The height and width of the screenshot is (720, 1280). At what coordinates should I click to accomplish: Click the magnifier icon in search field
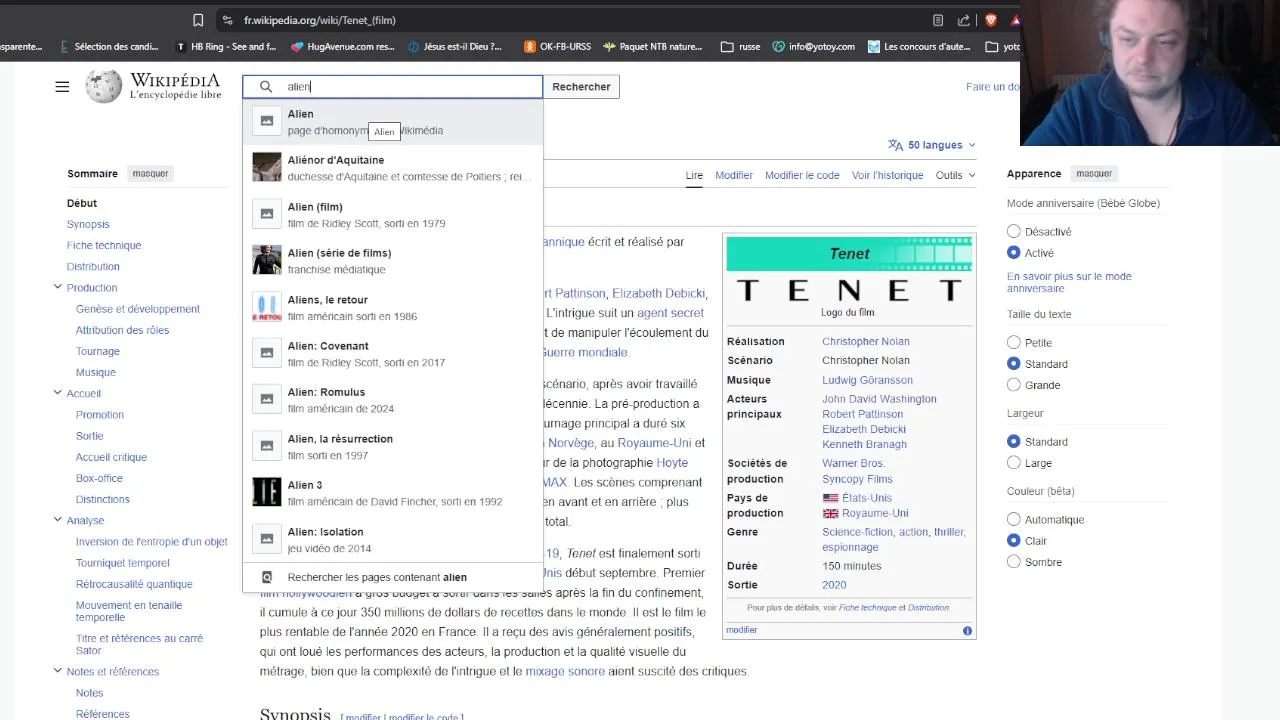266,87
